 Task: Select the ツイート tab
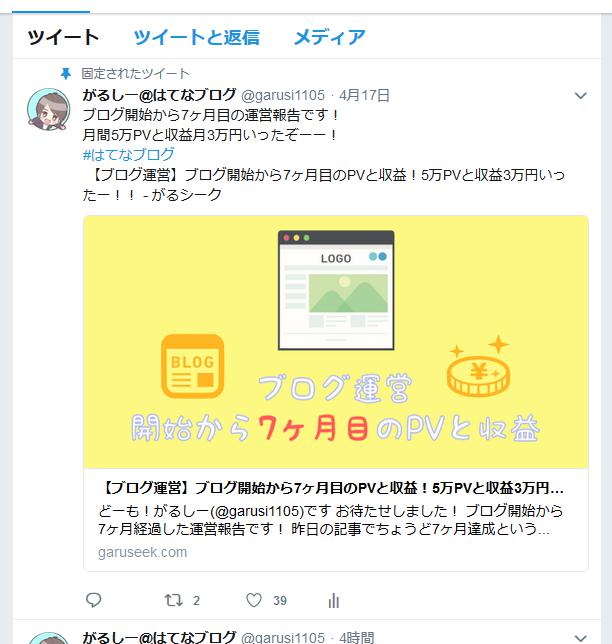[63, 37]
